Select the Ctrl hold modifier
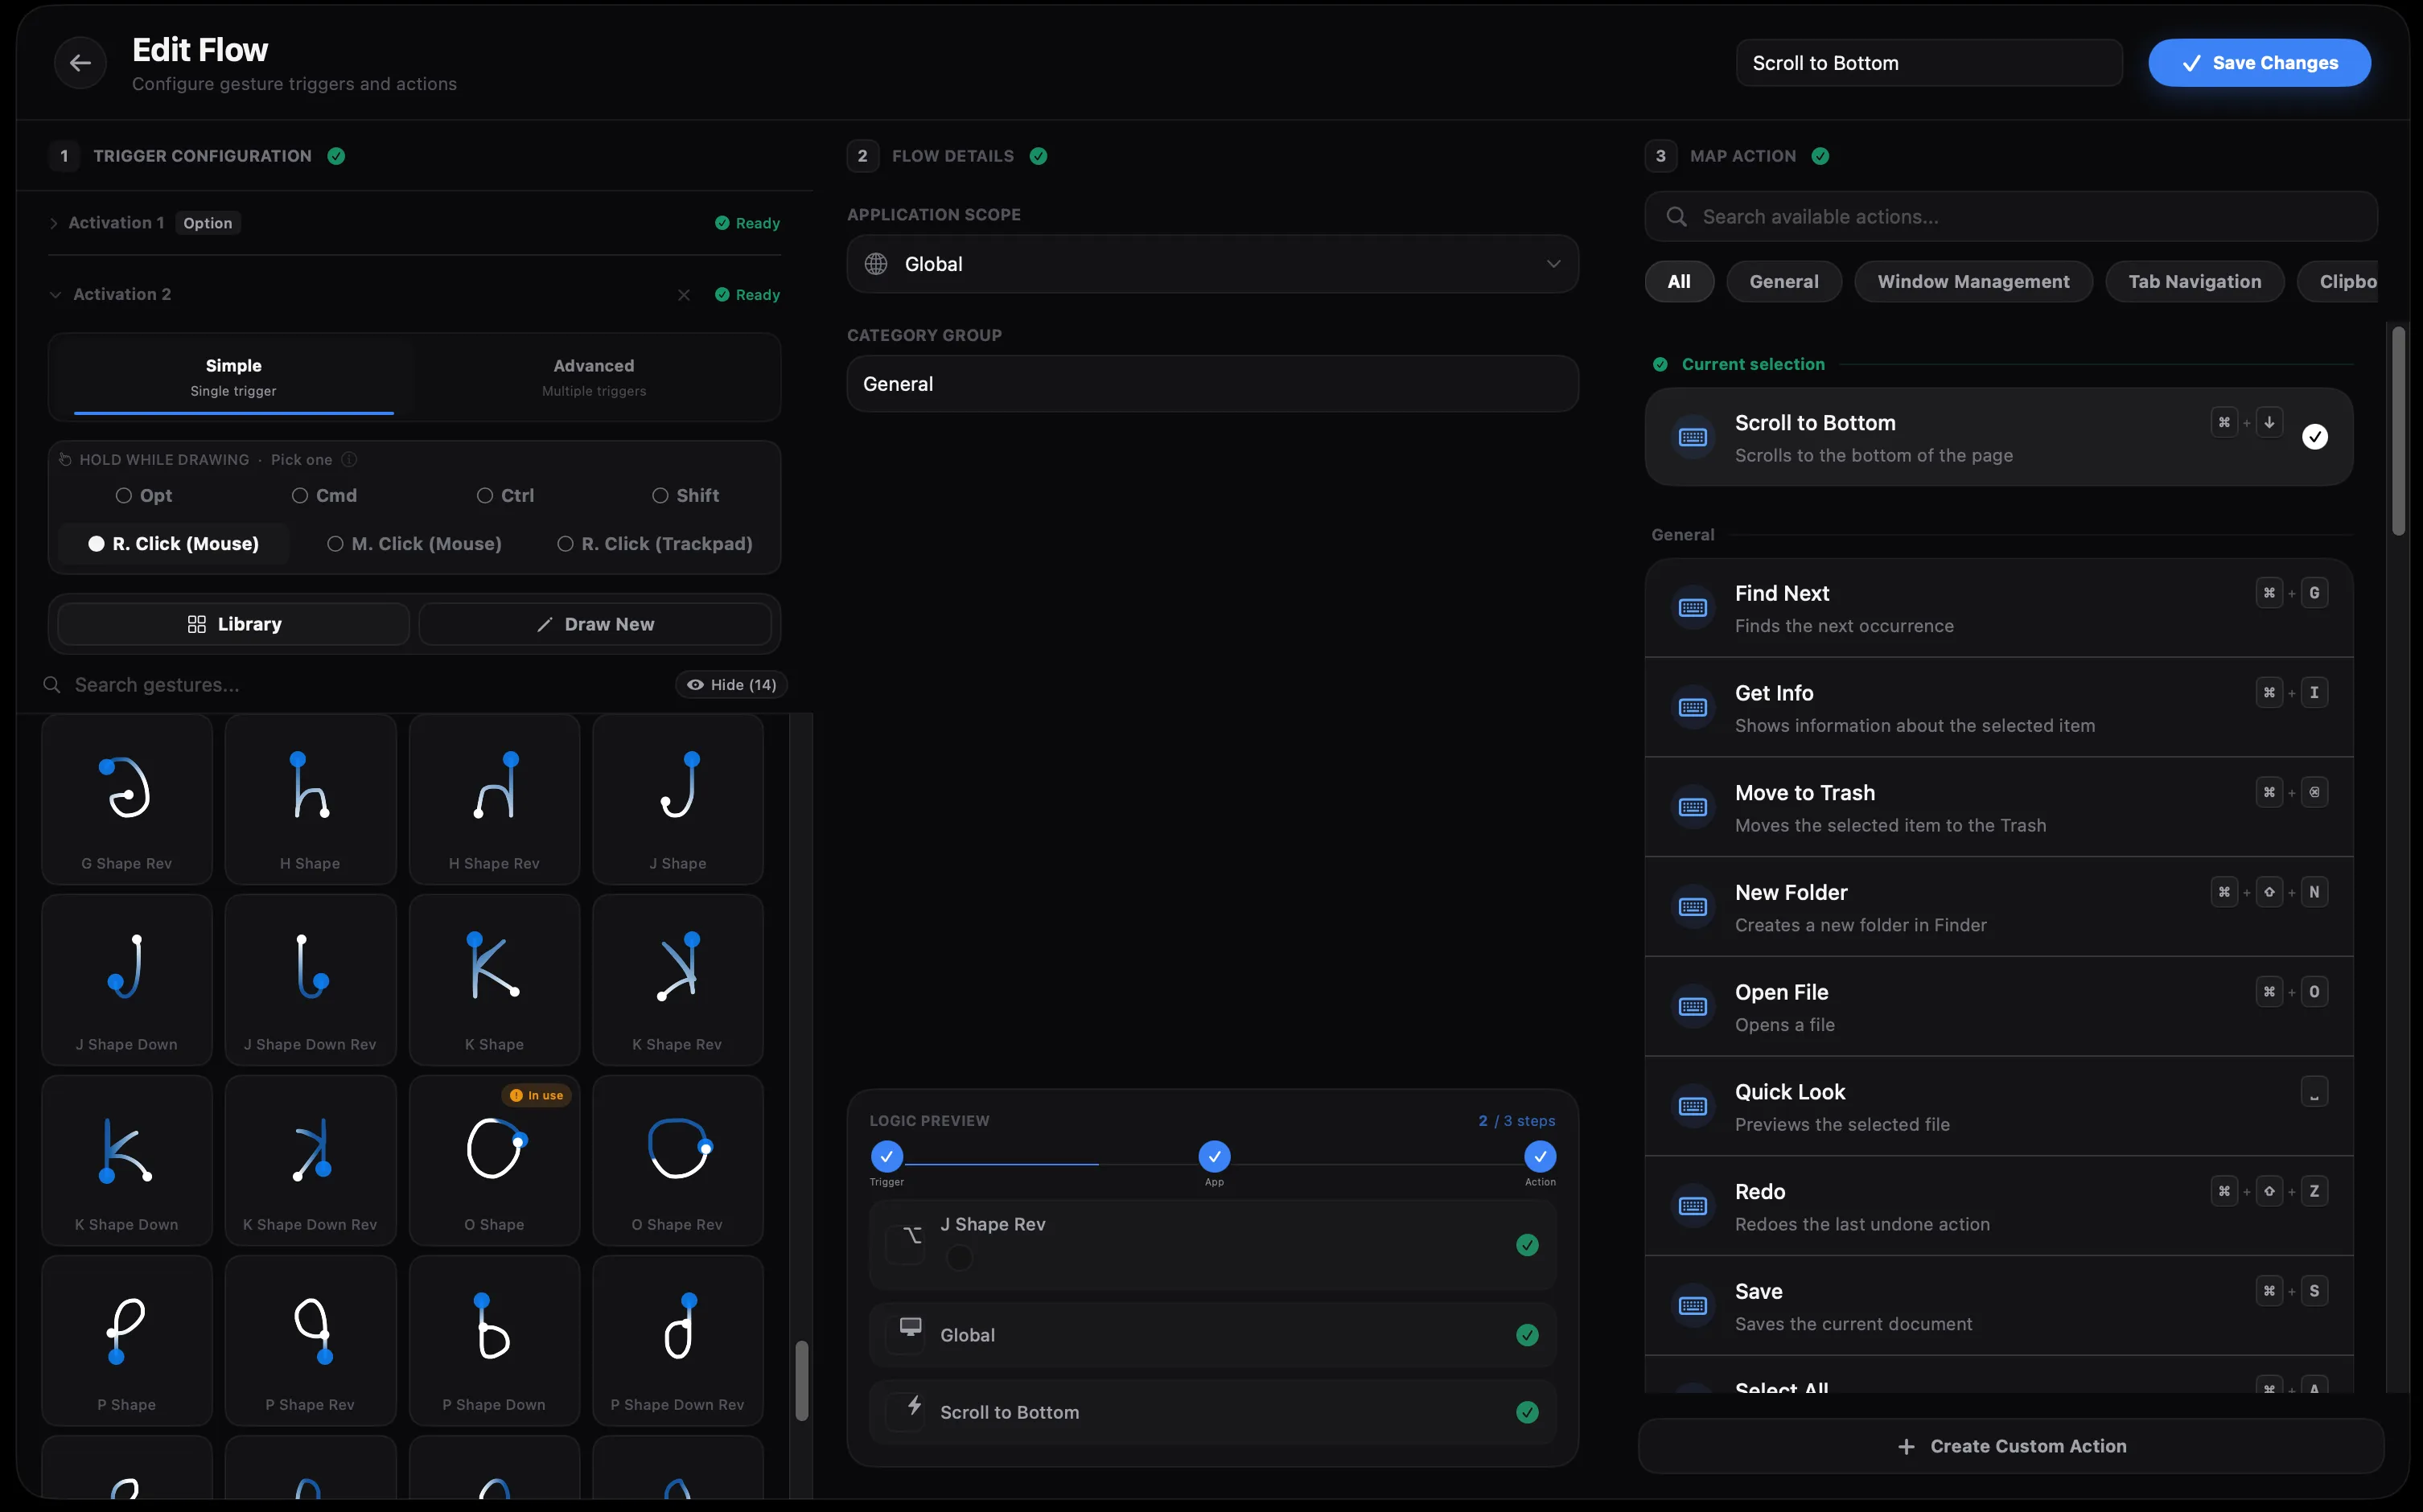Image resolution: width=2423 pixels, height=1512 pixels. pos(506,496)
